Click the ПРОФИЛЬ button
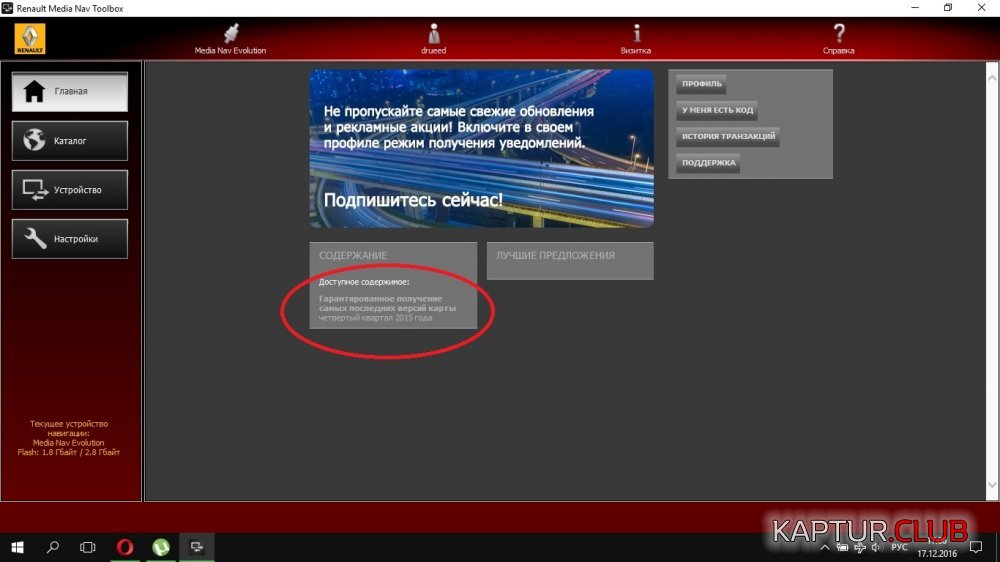 (701, 84)
